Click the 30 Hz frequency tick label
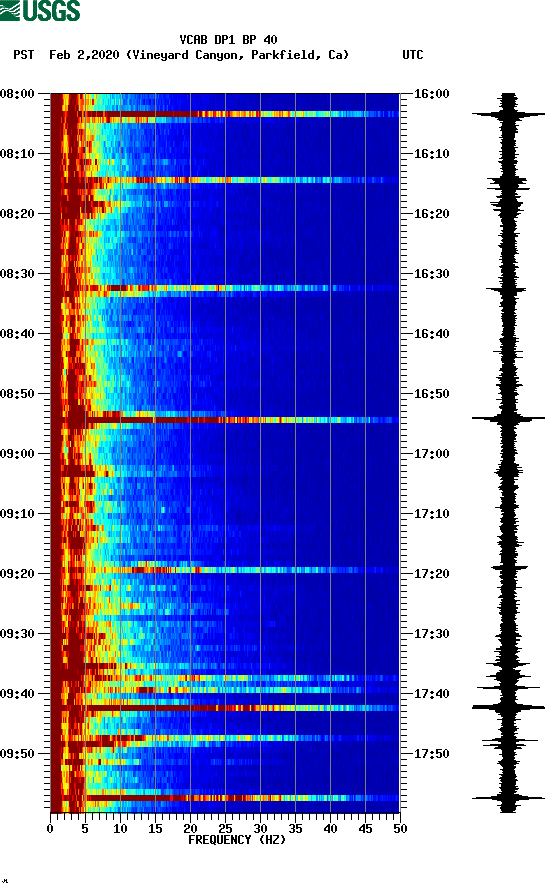Screen dimensions: 552x892 coord(260,829)
